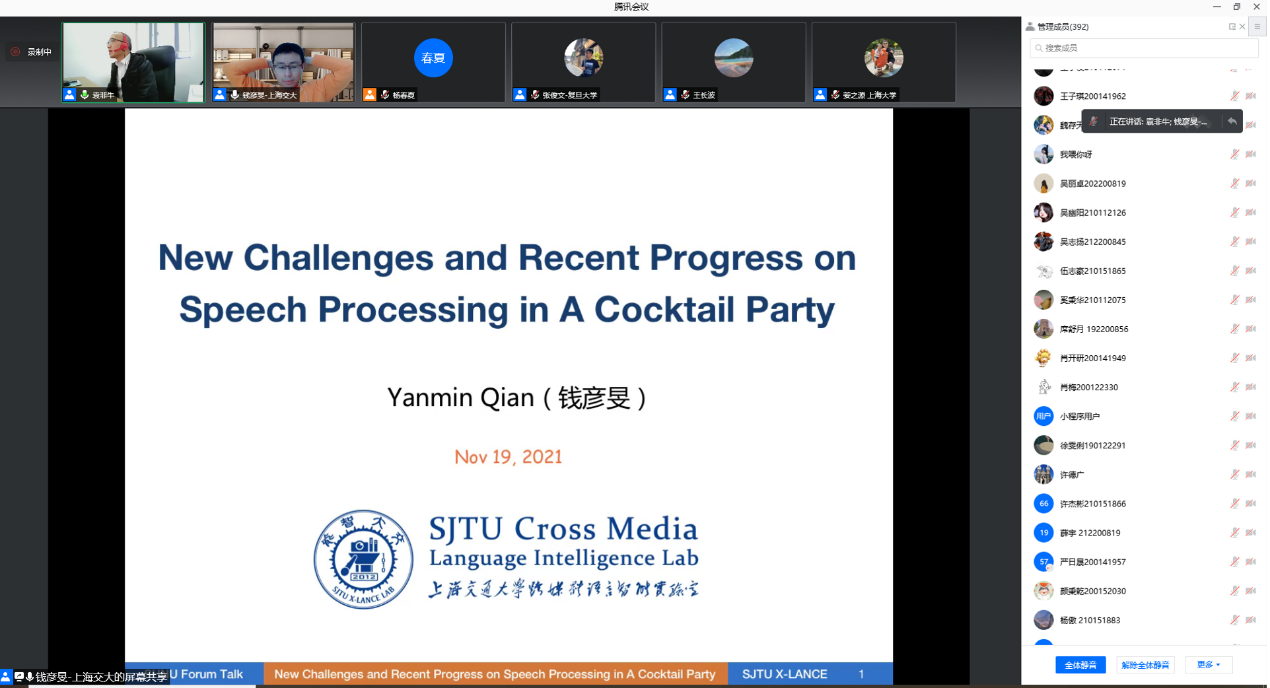Click the 录制中 recording indicator icon

click(15, 52)
